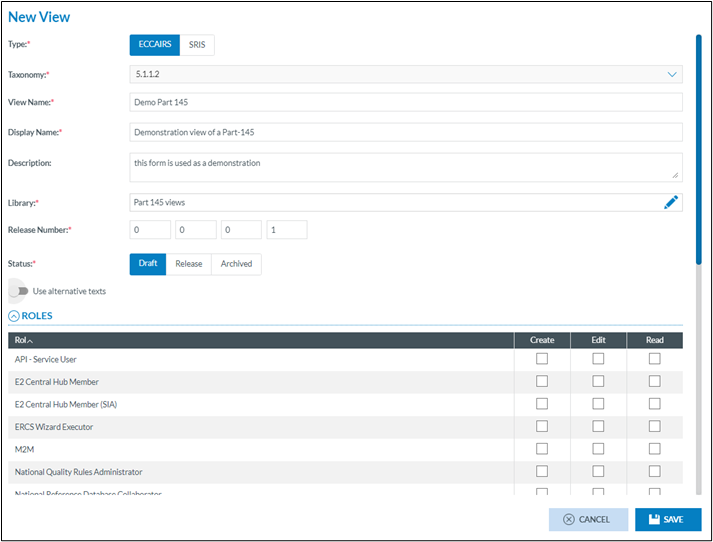Check Create for M2M role

pyautogui.click(x=542, y=449)
